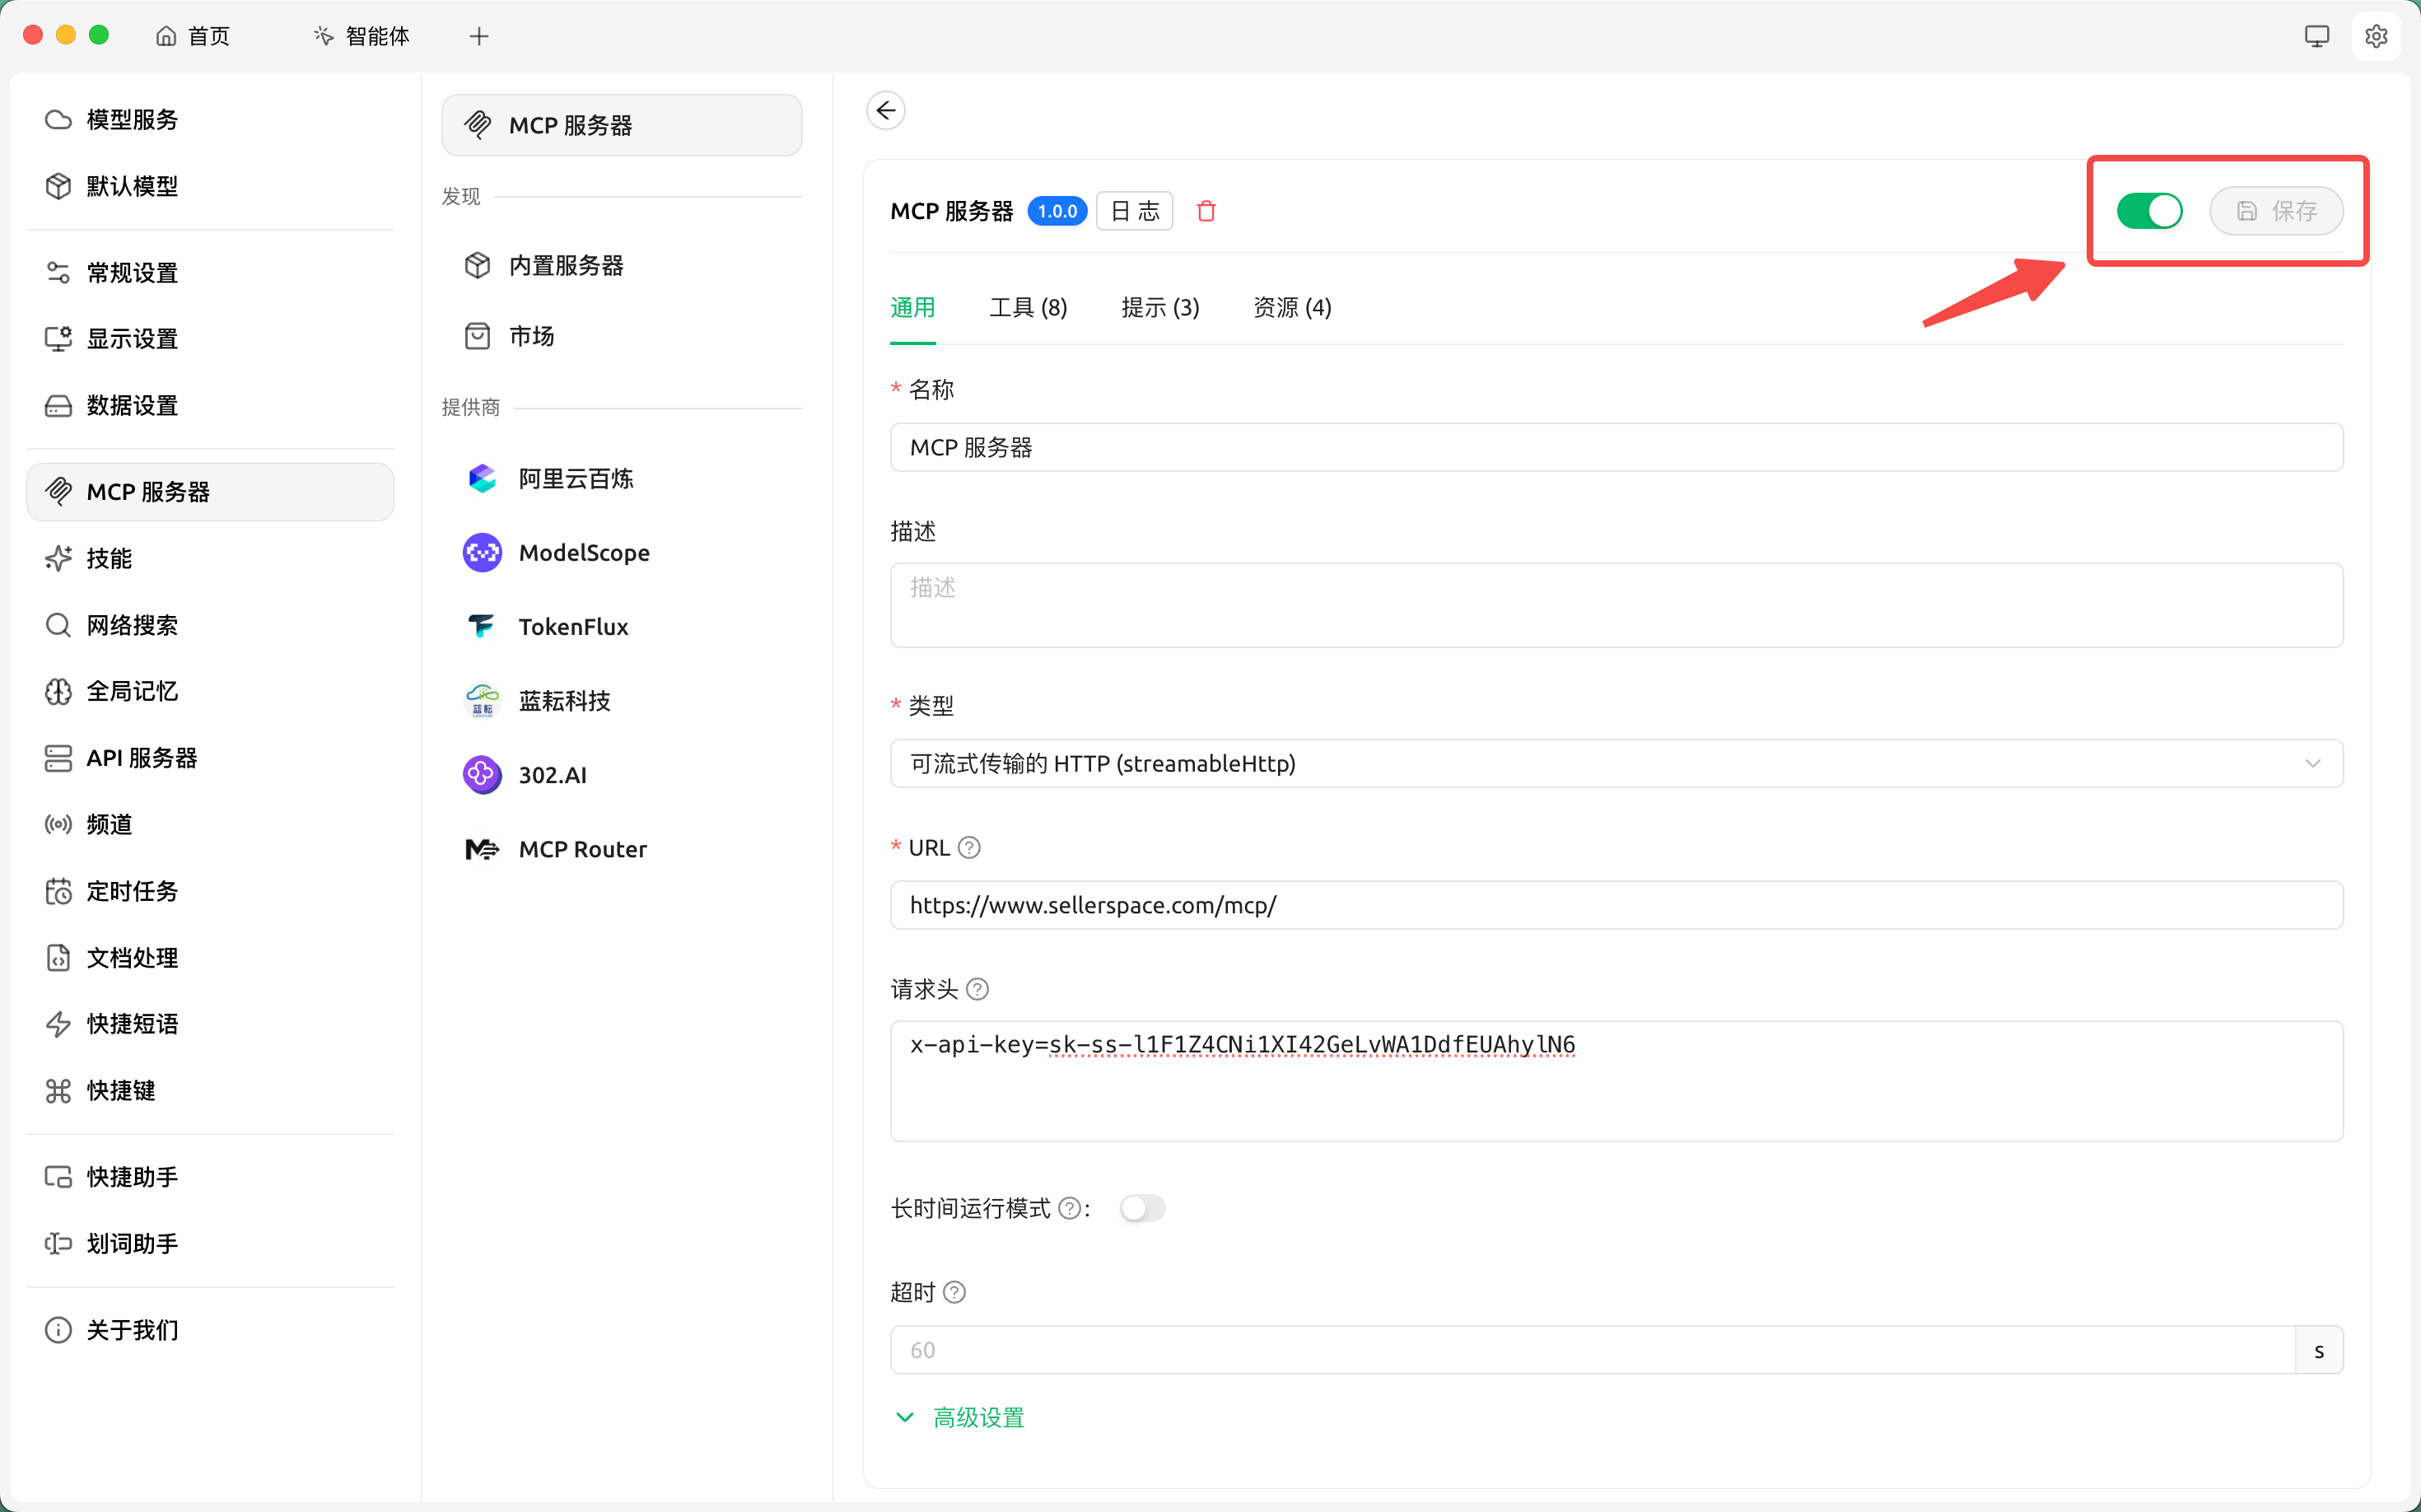Open 智能体 tab
The height and width of the screenshot is (1512, 2421).
[362, 36]
